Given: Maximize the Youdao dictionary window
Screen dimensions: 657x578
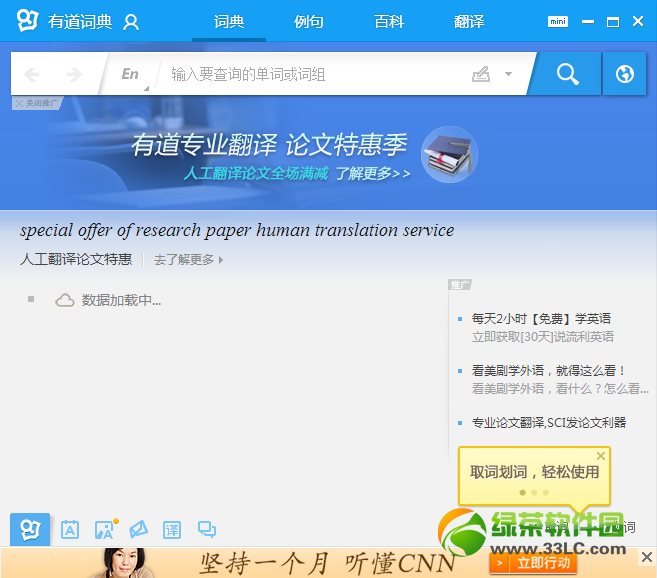Looking at the screenshot, I should click(613, 22).
